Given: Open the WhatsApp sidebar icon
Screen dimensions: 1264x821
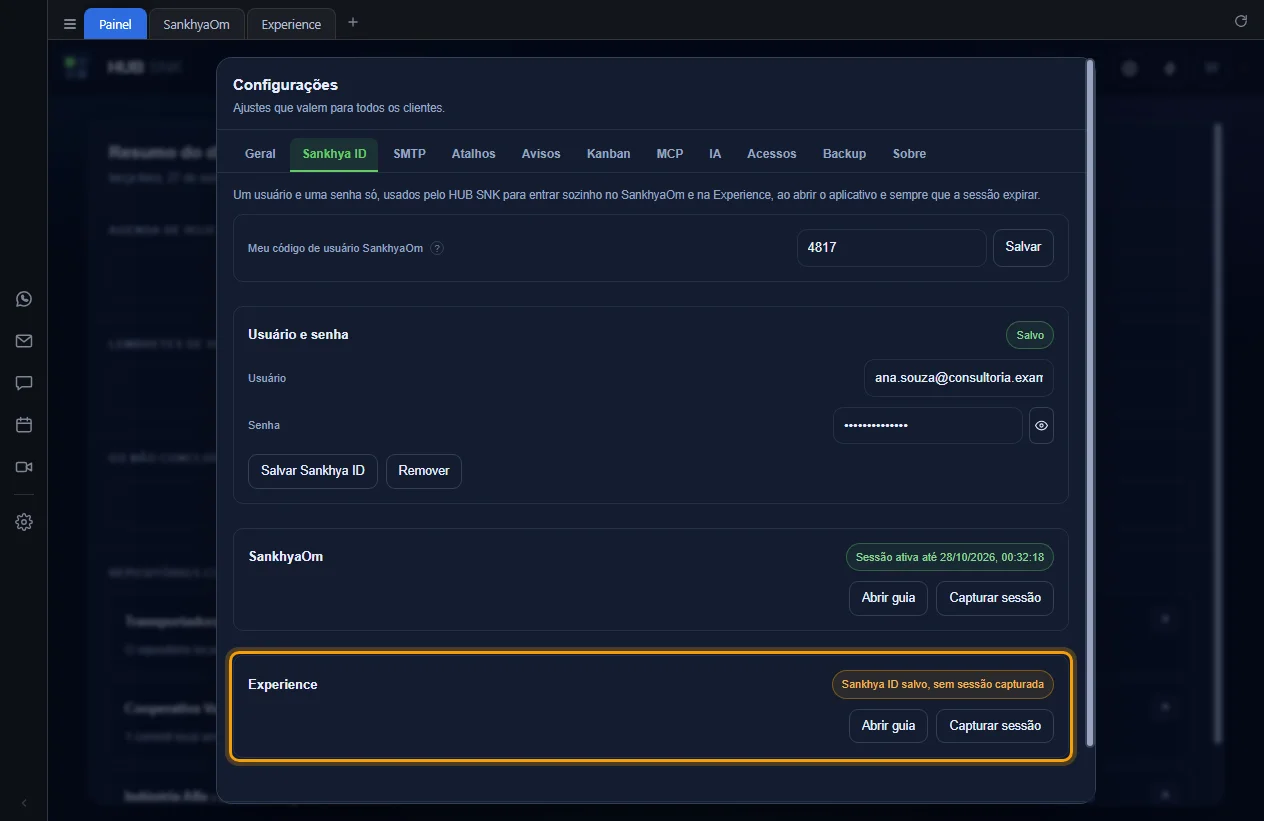Looking at the screenshot, I should tap(24, 299).
